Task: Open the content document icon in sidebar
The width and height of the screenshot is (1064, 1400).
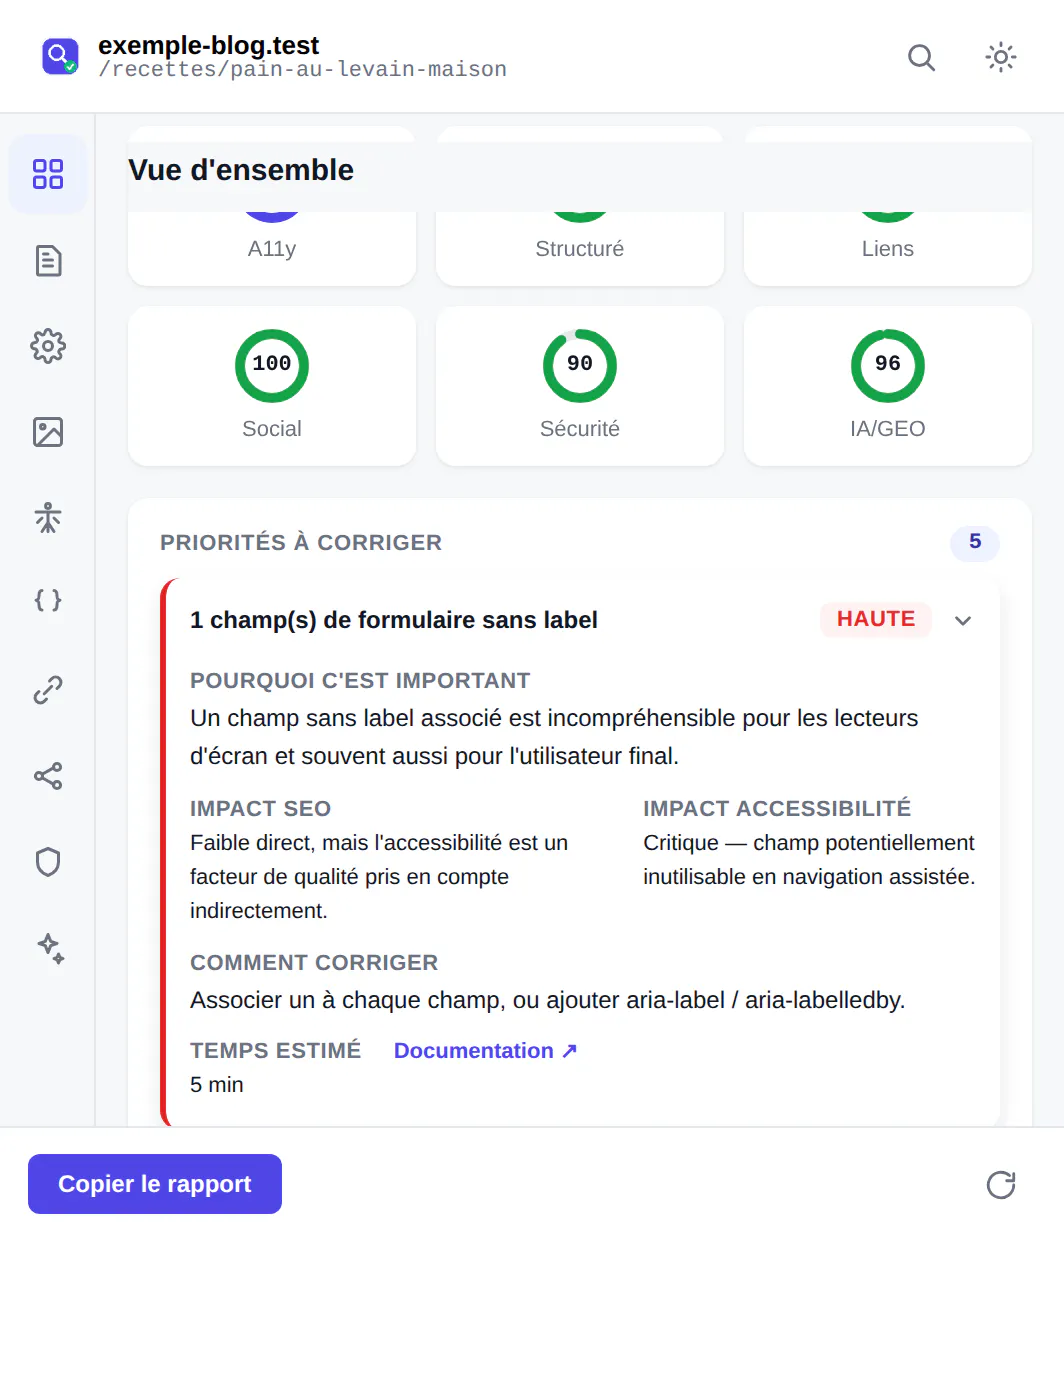Action: (x=48, y=260)
